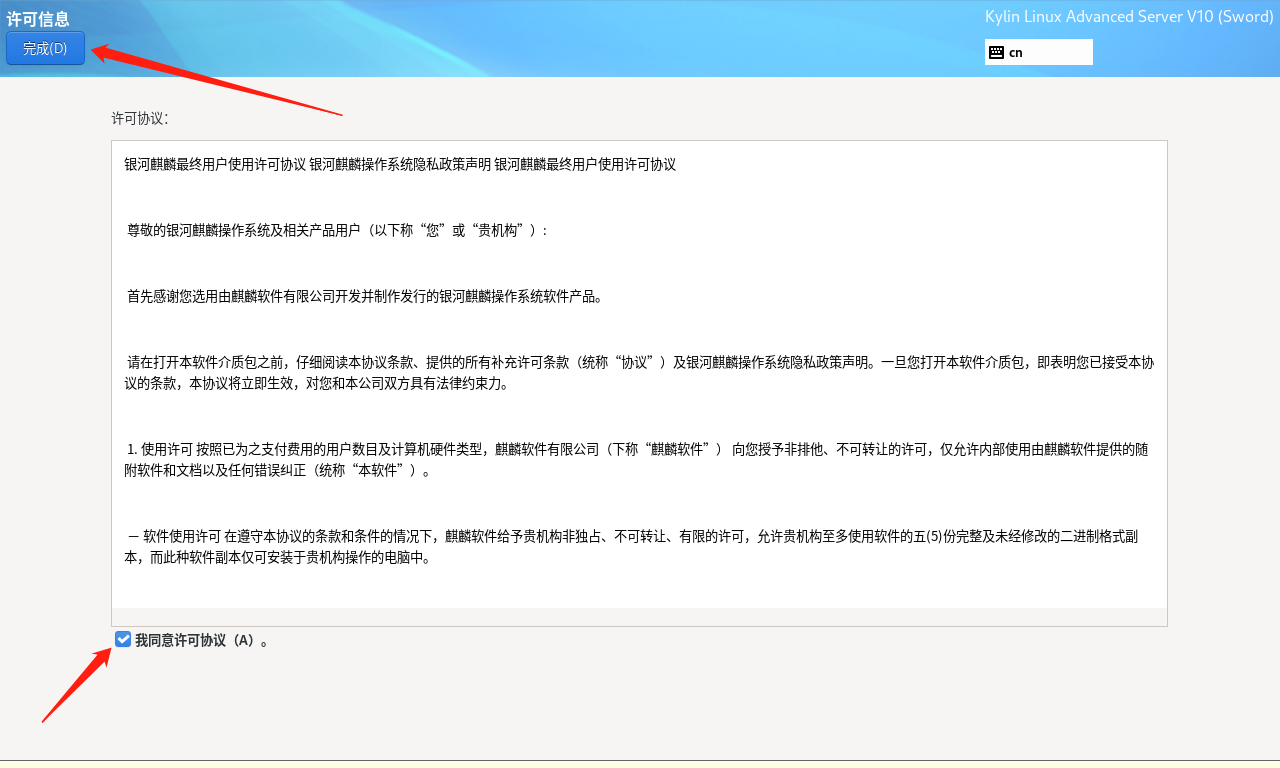The image size is (1280, 768).
Task: Uncheck the 我同意许可协议 checkbox
Action: [123, 639]
